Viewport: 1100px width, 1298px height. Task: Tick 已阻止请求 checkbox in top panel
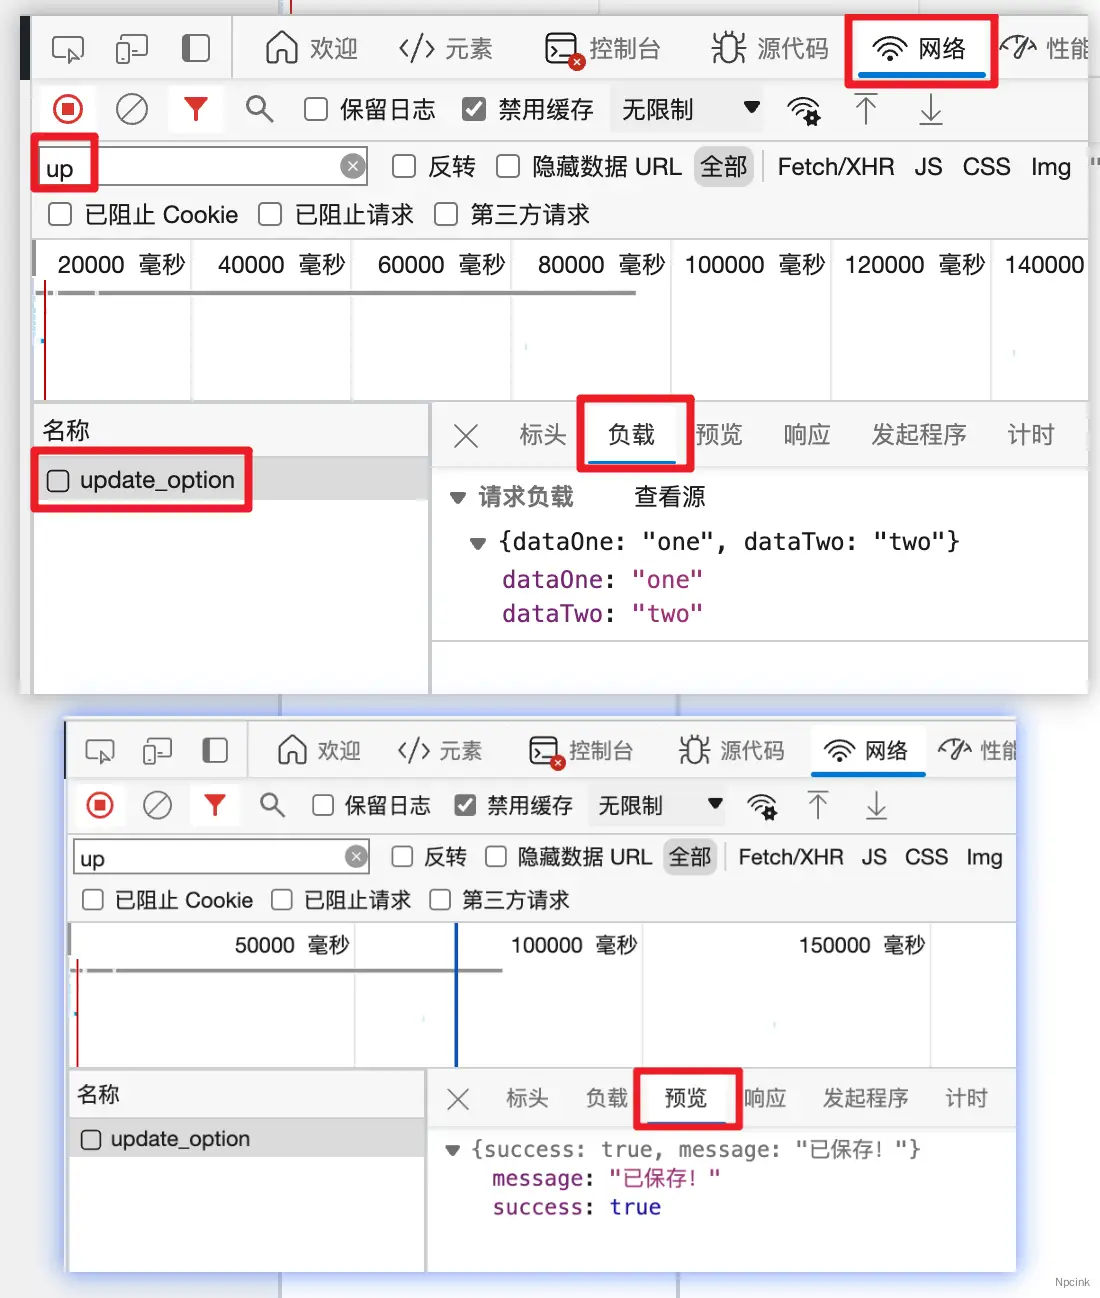point(270,214)
